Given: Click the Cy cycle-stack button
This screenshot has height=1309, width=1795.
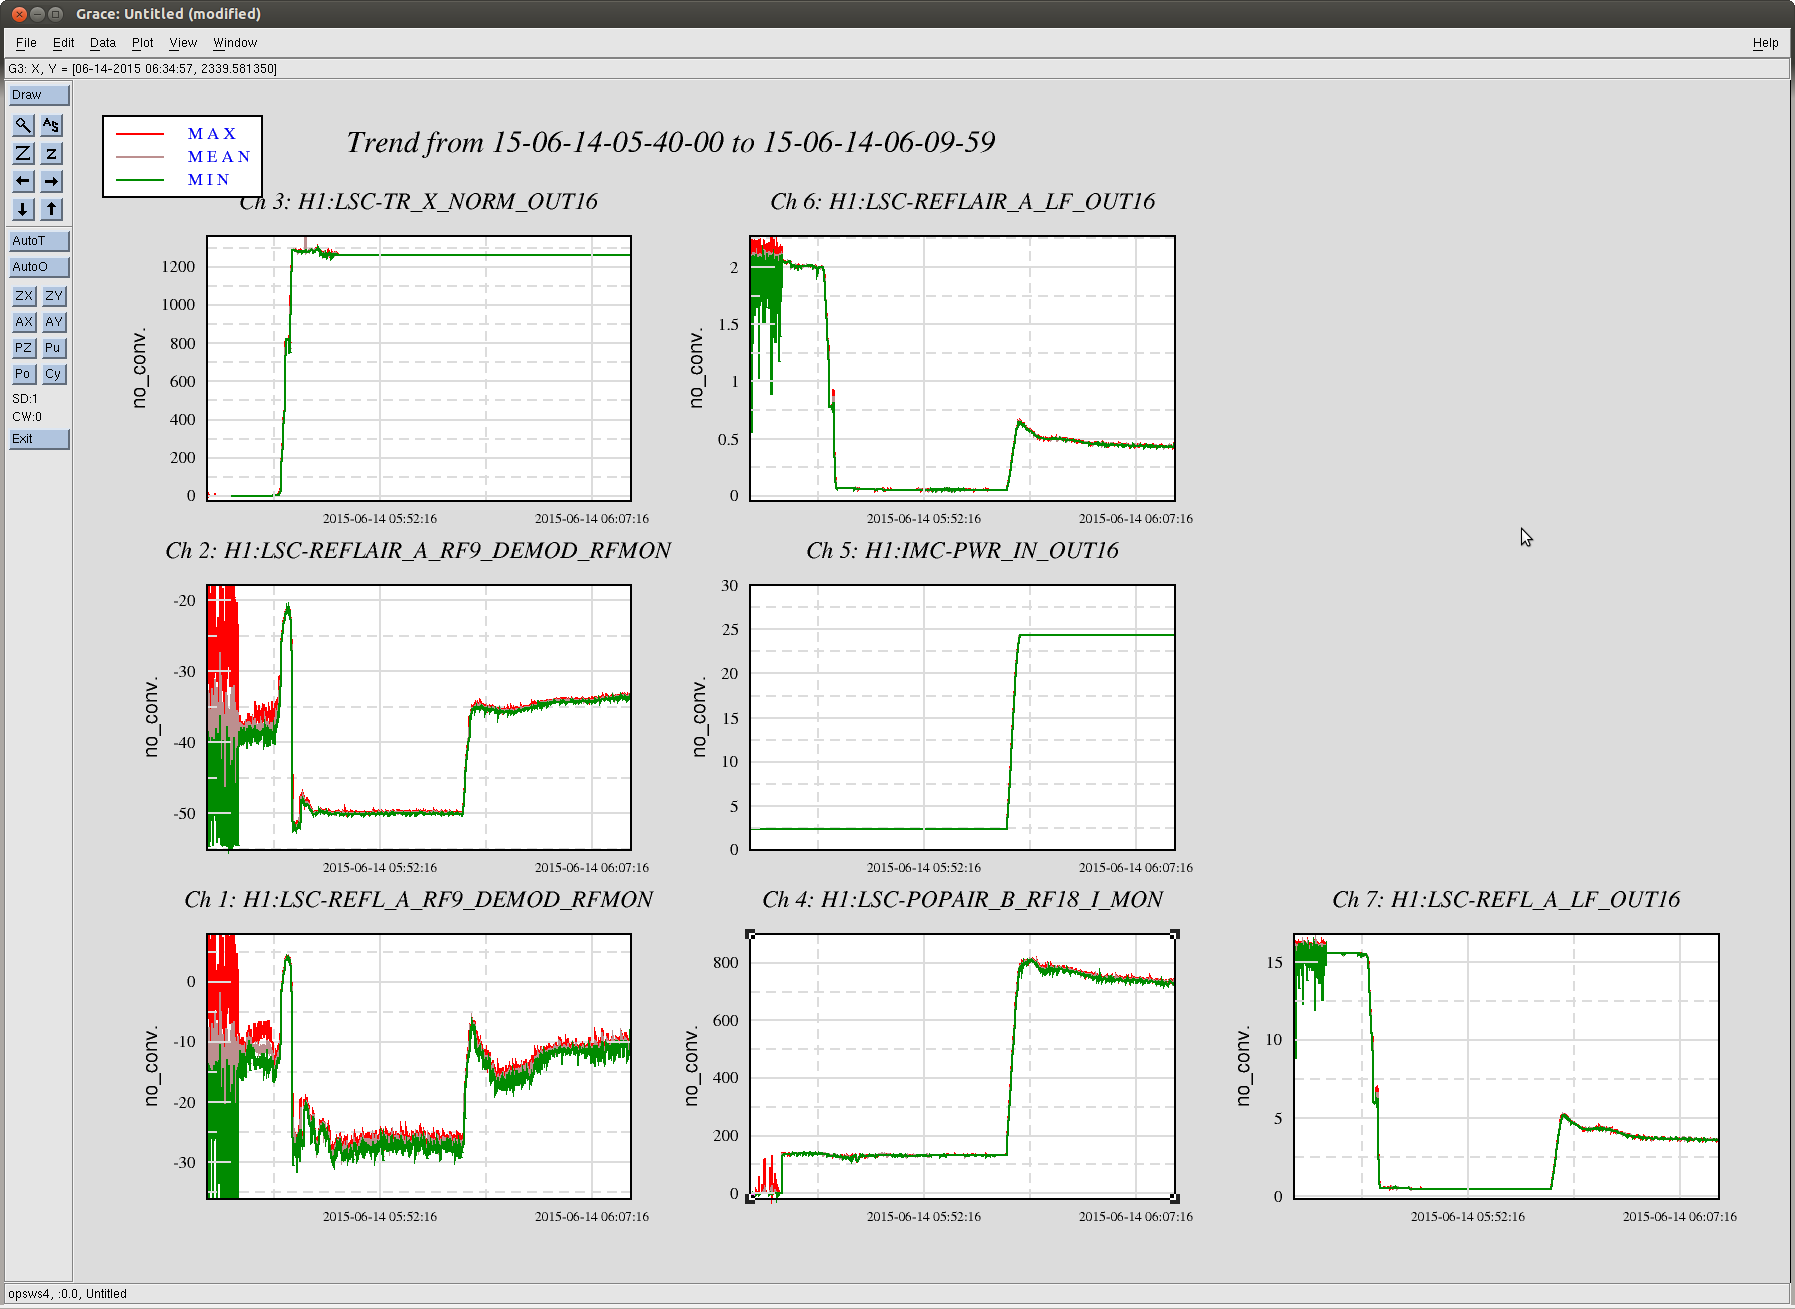Looking at the screenshot, I should pyautogui.click(x=53, y=374).
